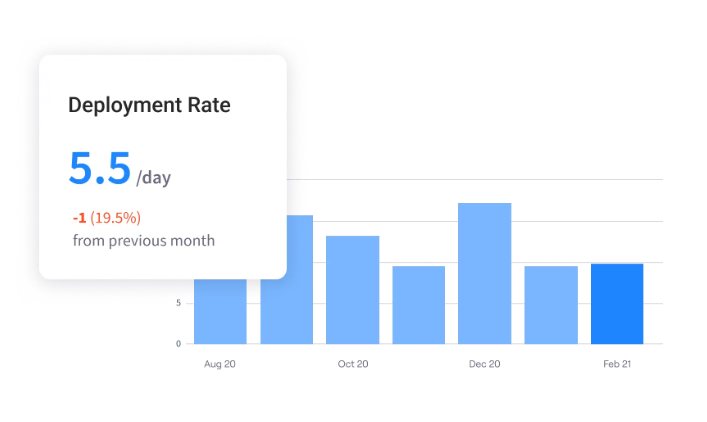This screenshot has height=422, width=707.
Task: Click the Oct 20 x-axis label
Action: tap(352, 364)
